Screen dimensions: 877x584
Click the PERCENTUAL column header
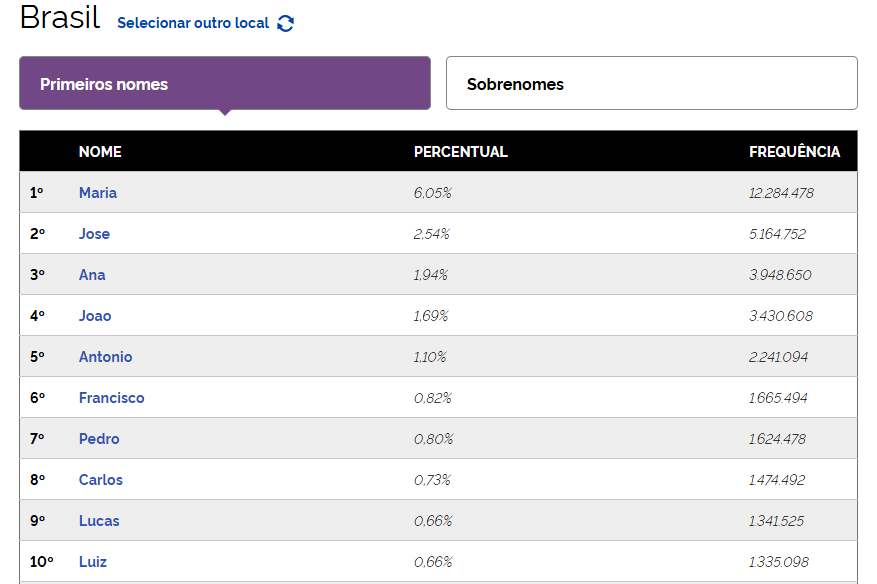(x=461, y=152)
